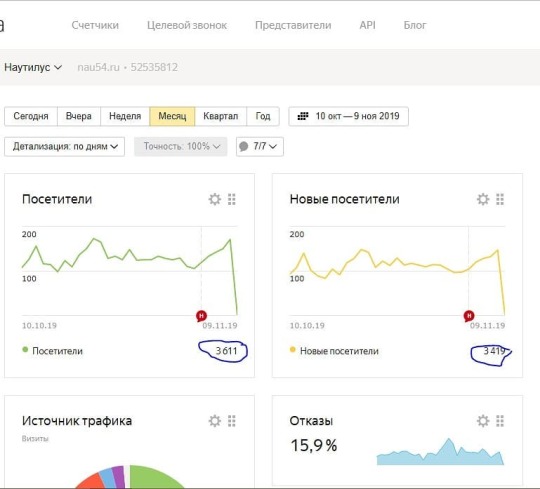Click drag handle icon of Новые посетители widget

500,199
